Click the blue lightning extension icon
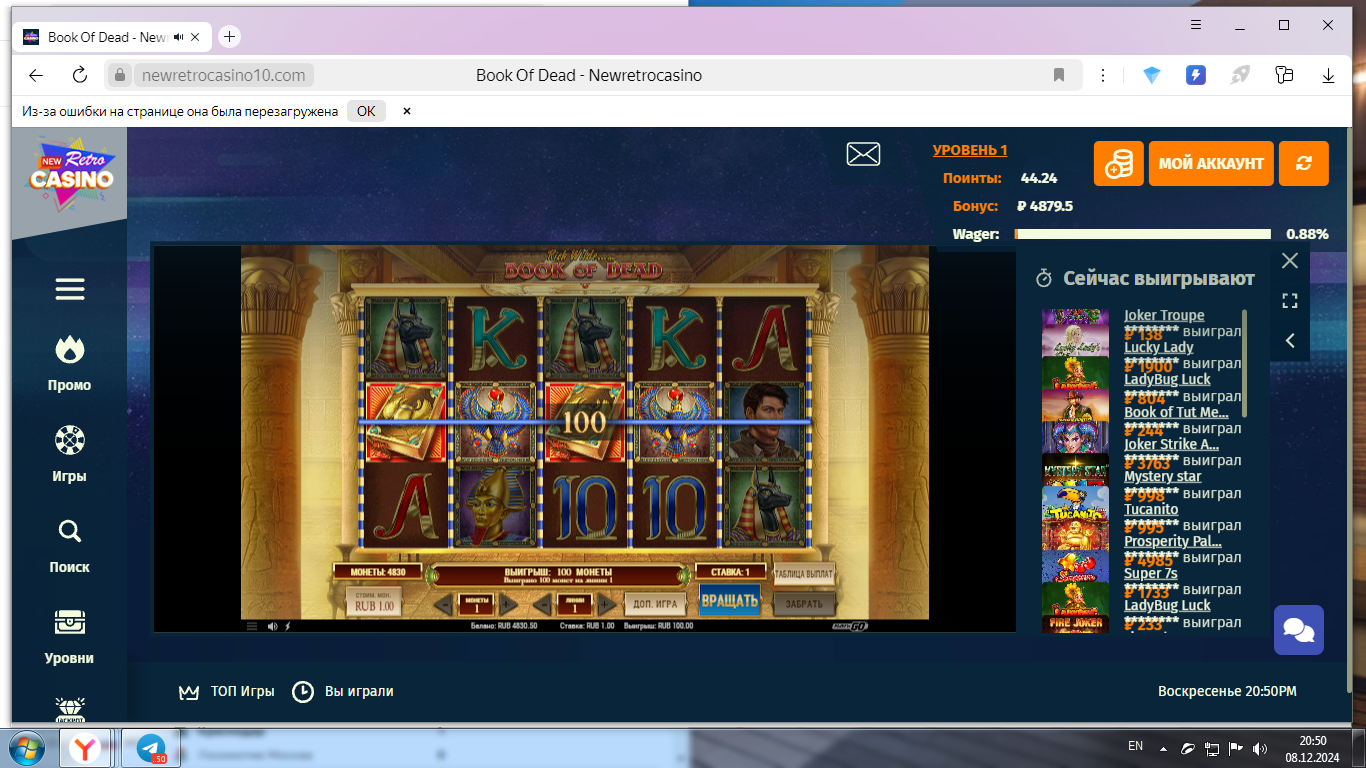Image resolution: width=1366 pixels, height=768 pixels. click(1196, 75)
